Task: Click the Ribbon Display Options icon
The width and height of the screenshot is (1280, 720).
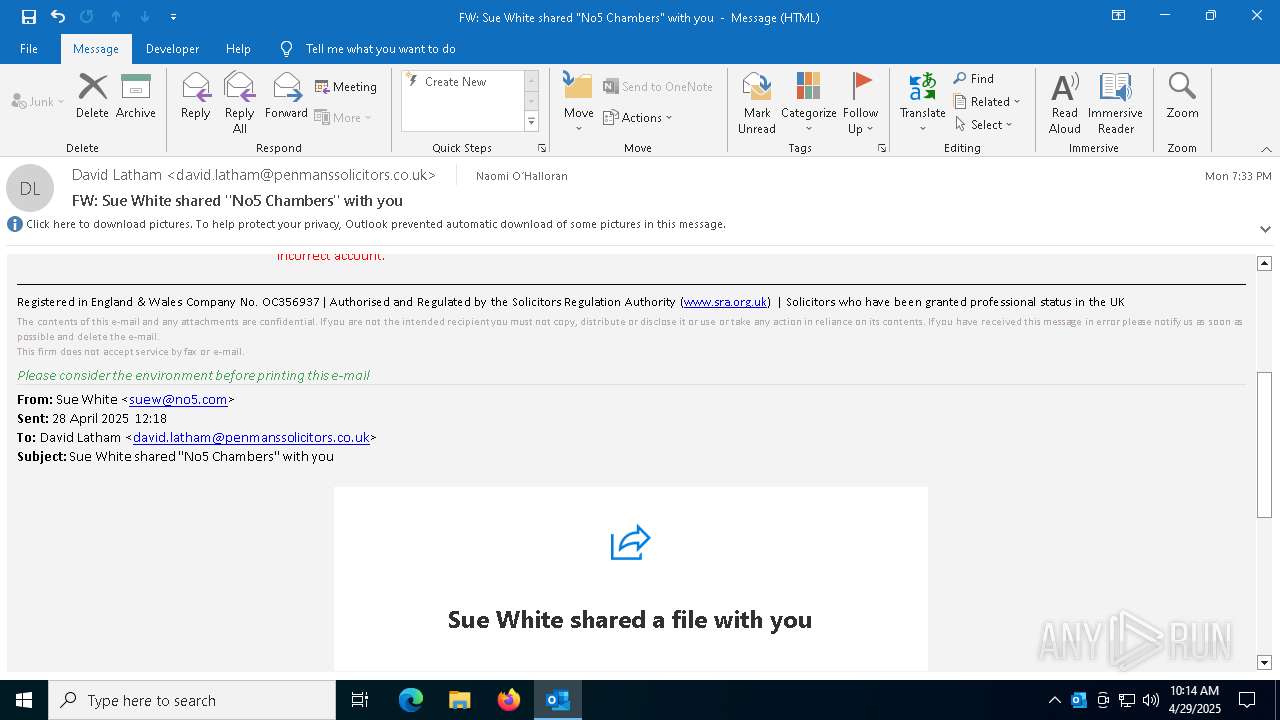Action: coord(1119,16)
